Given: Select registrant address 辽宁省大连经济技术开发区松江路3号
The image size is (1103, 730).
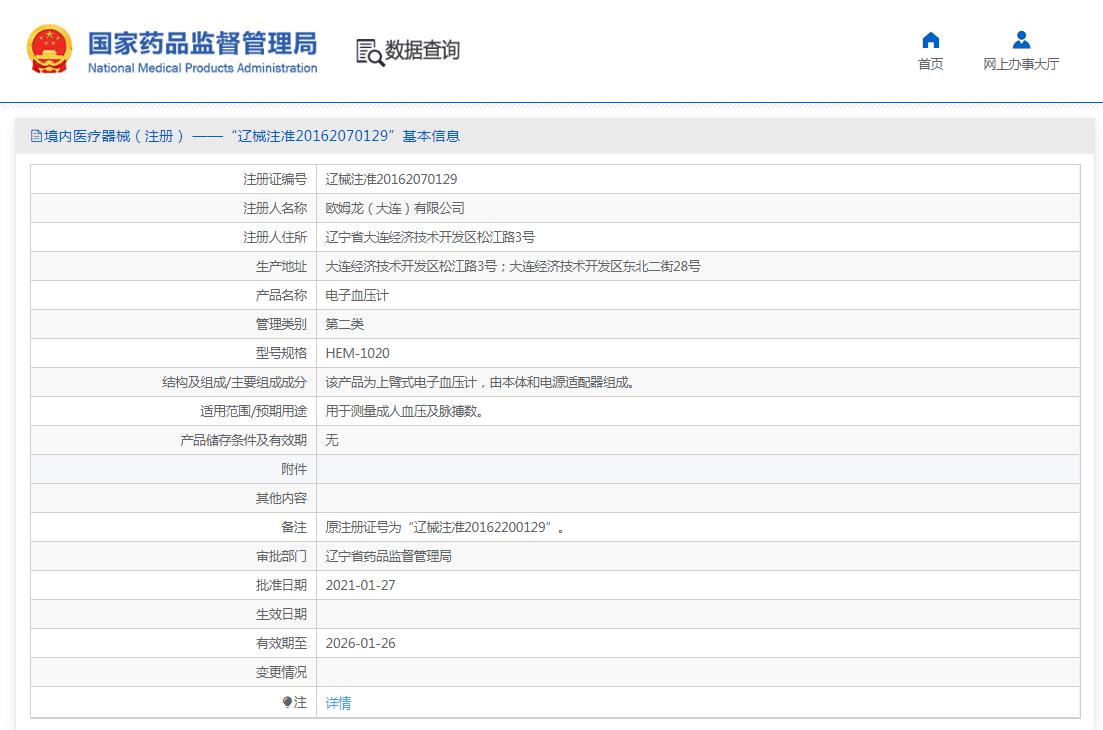Looking at the screenshot, I should pyautogui.click(x=430, y=237).
